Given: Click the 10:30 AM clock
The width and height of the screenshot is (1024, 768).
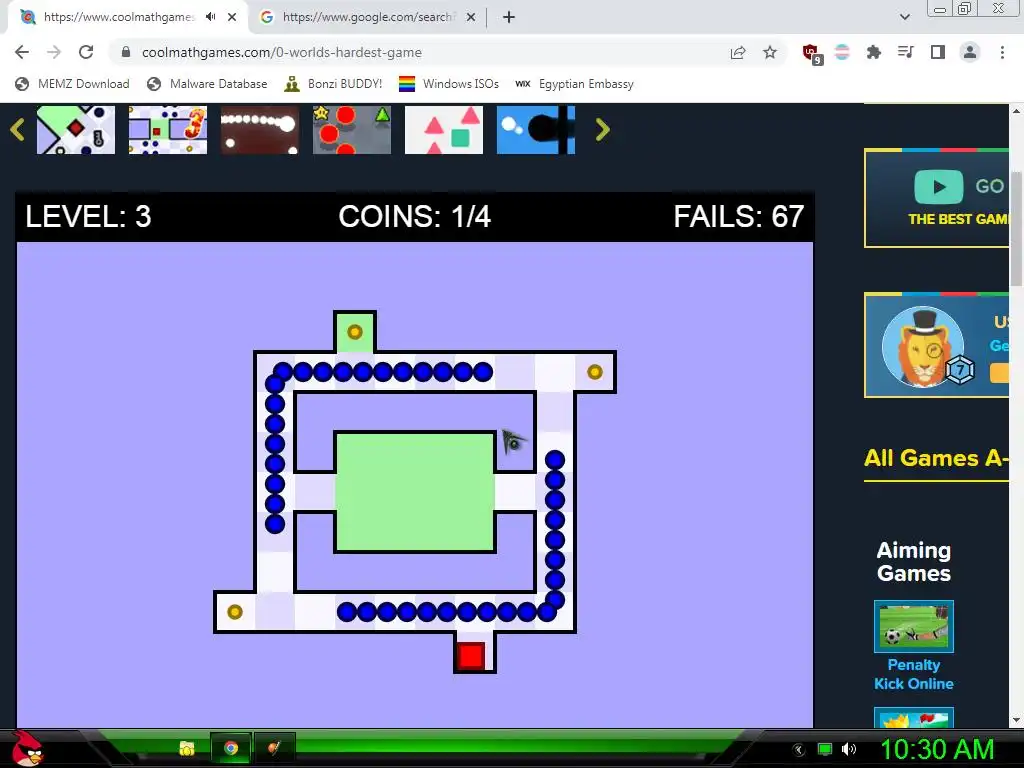Looking at the screenshot, I should coord(937,750).
